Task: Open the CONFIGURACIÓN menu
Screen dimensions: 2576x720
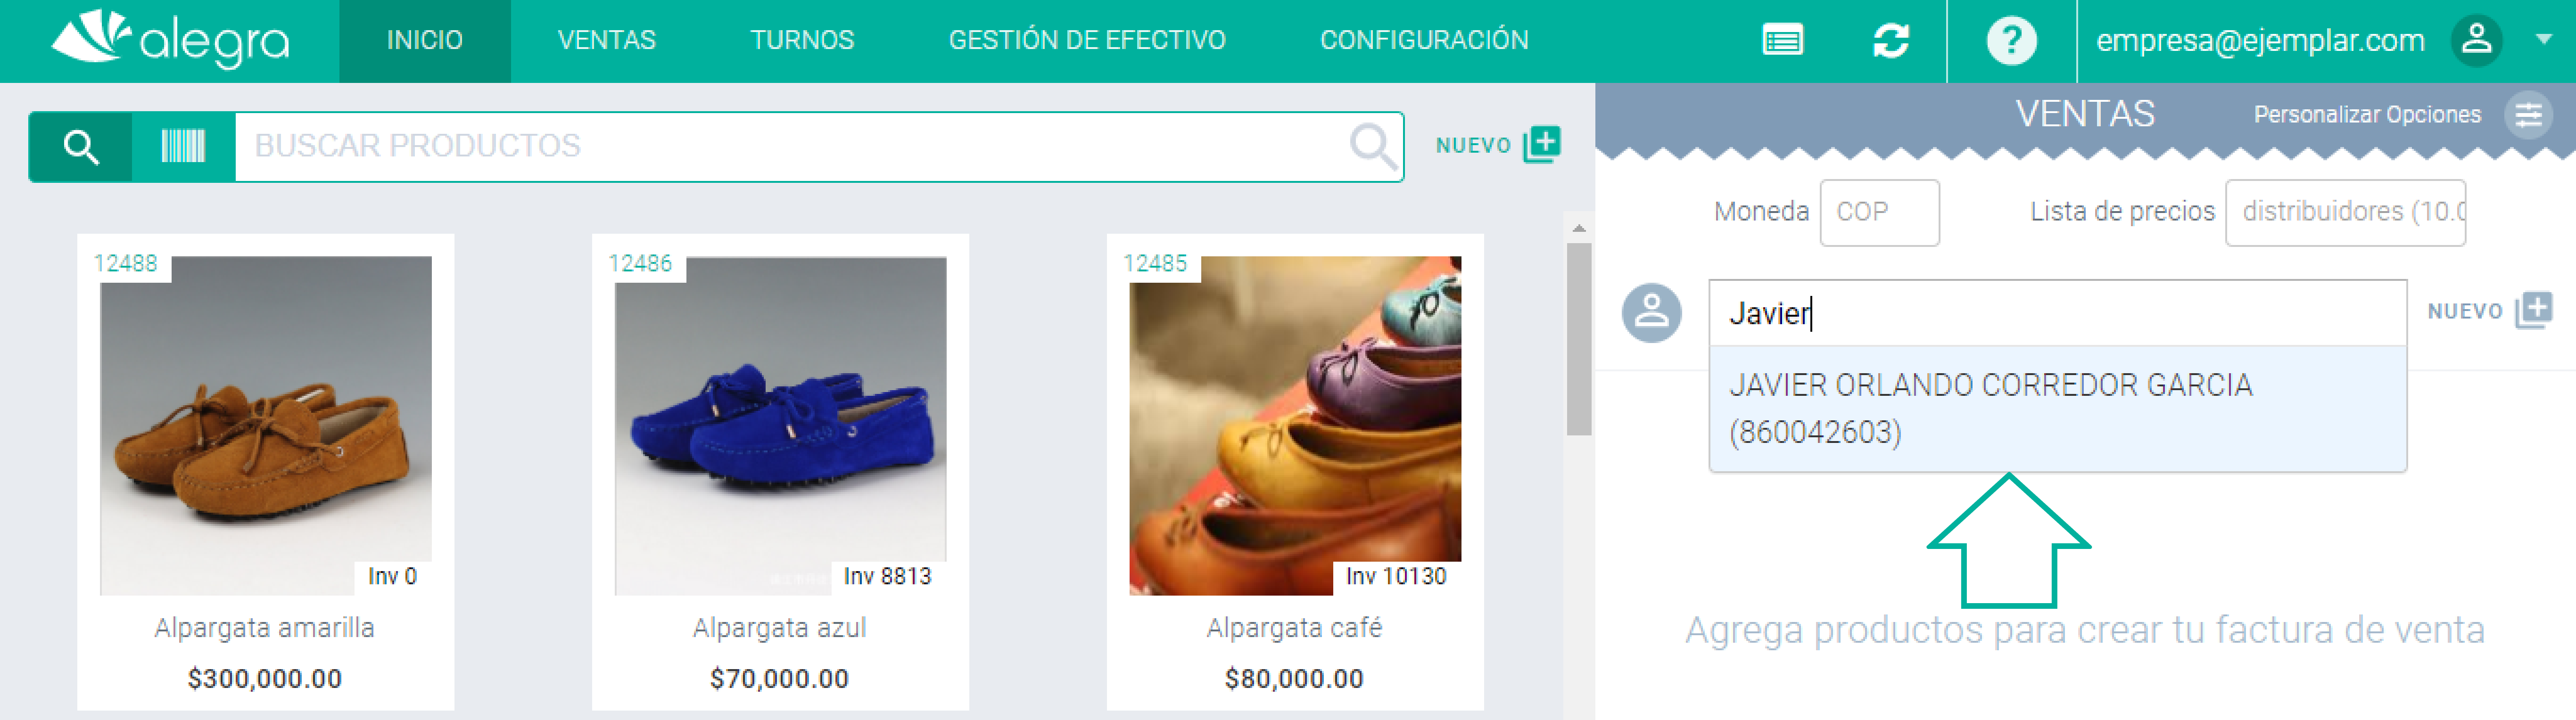Action: click(x=1424, y=41)
